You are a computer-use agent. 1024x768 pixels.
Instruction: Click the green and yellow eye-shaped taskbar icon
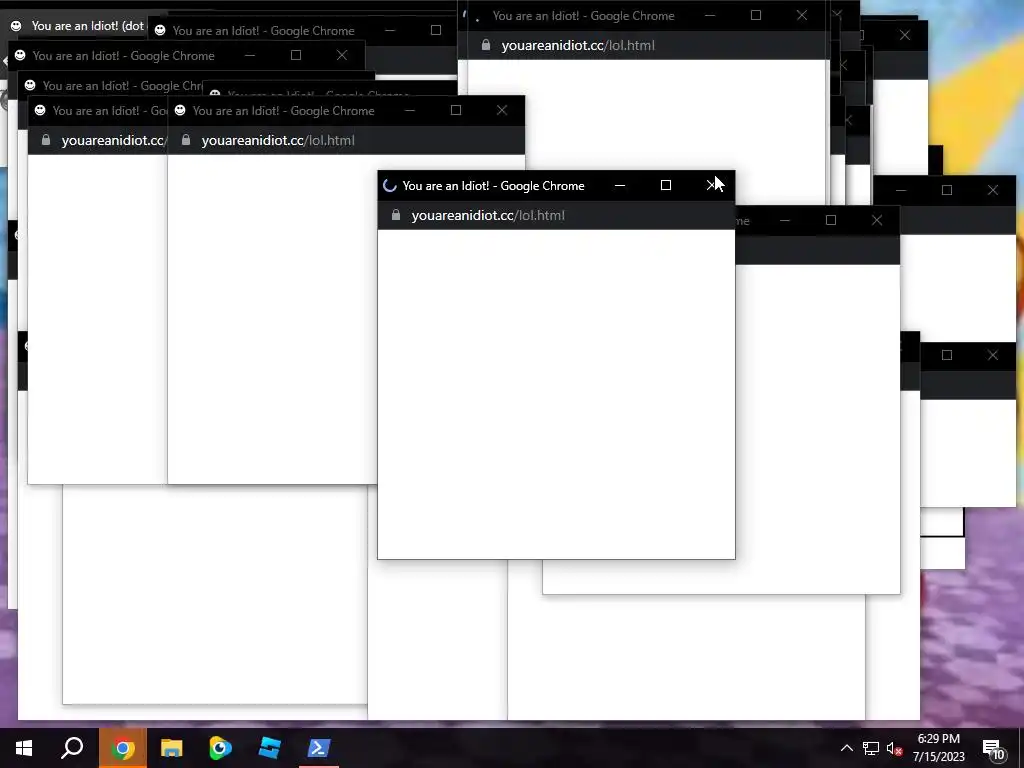(x=220, y=748)
